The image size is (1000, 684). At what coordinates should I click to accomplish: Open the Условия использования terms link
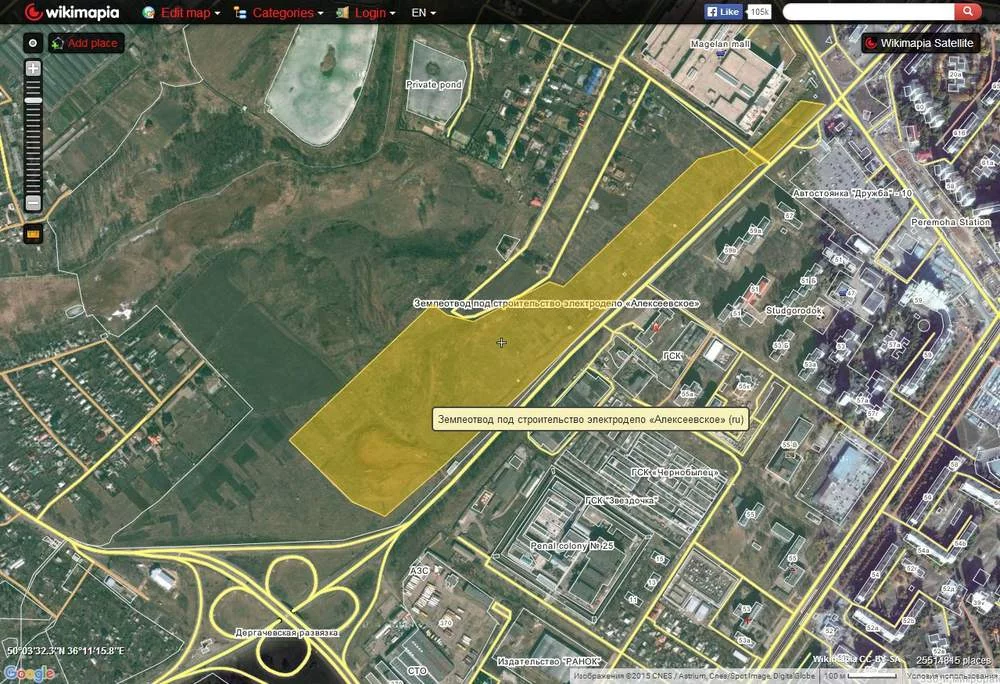pyautogui.click(x=953, y=676)
